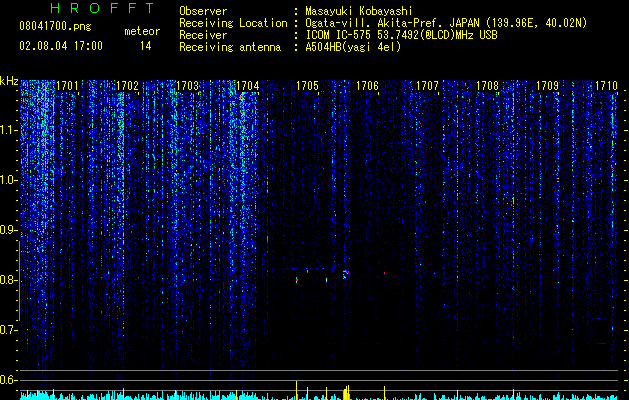Click the 0.7 kHz axis label
The image size is (629, 400).
click(x=7, y=330)
